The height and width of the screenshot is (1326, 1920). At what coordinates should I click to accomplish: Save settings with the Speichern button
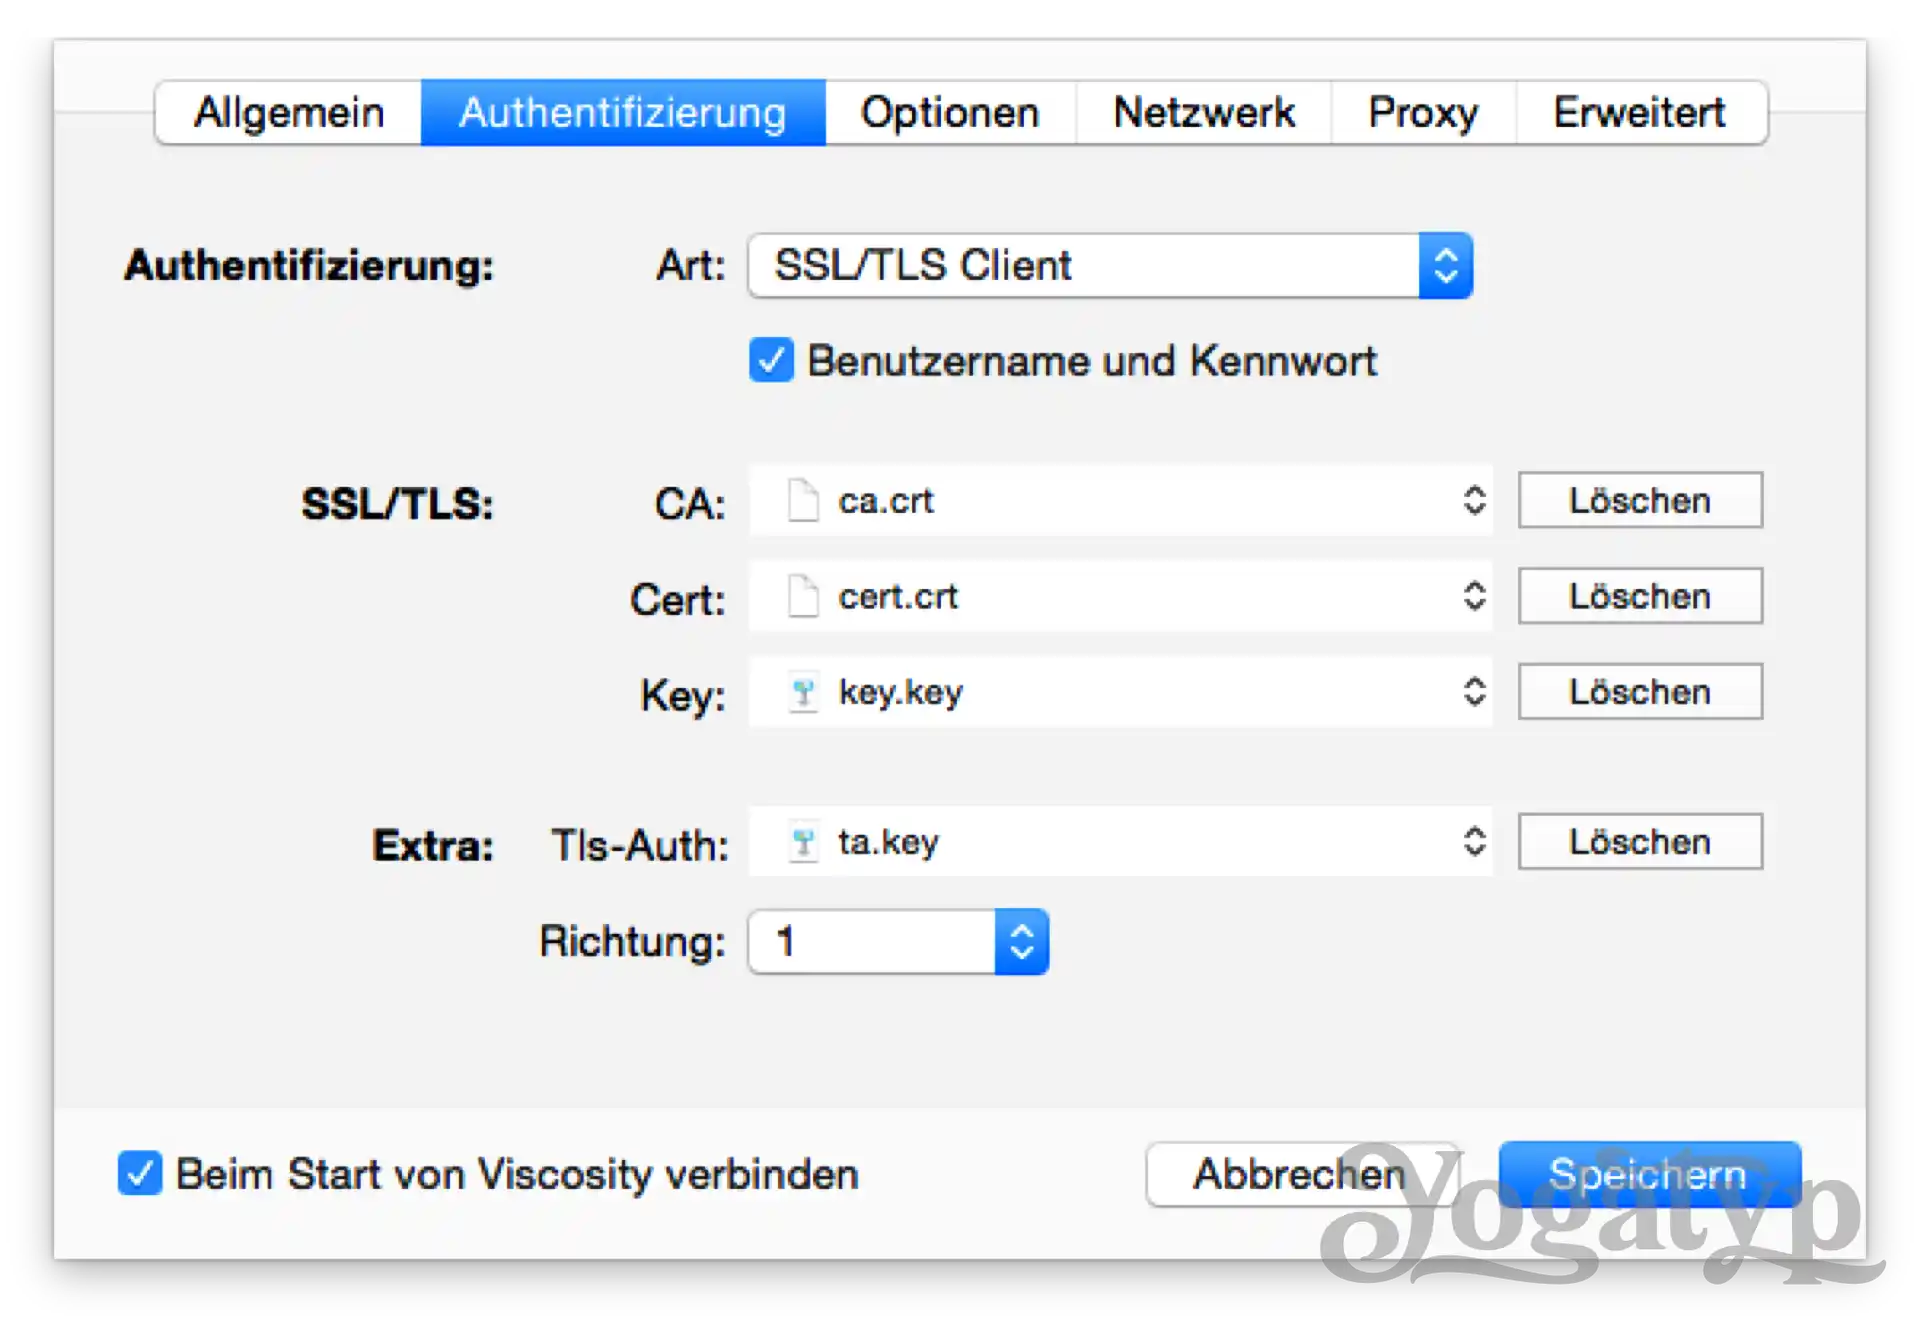coord(1650,1174)
